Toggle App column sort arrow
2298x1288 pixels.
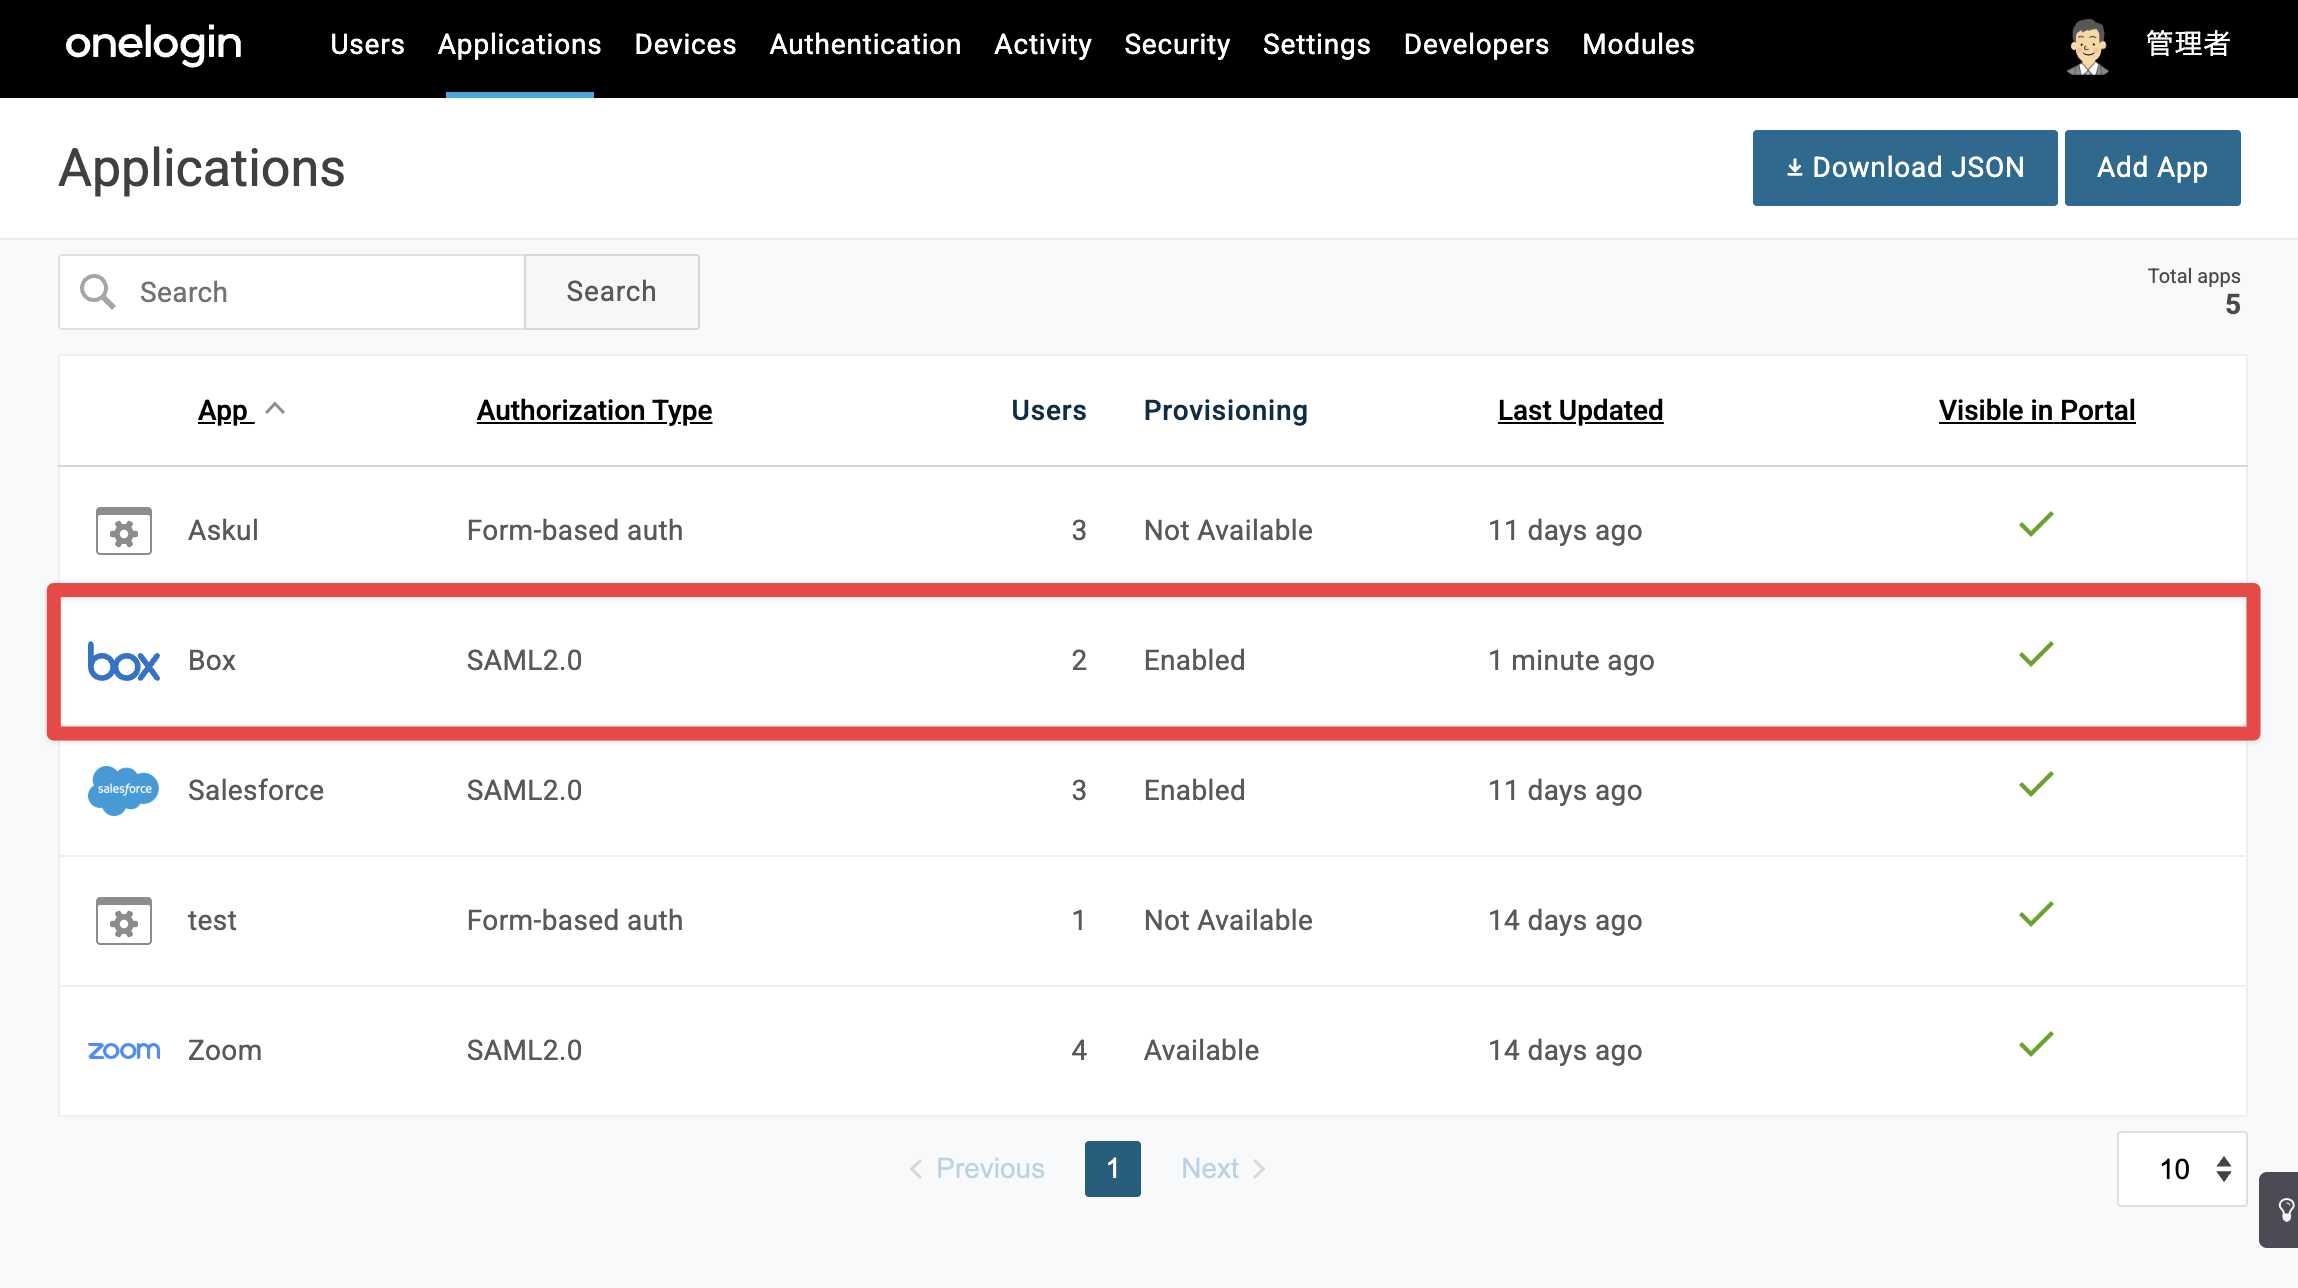[x=275, y=409]
